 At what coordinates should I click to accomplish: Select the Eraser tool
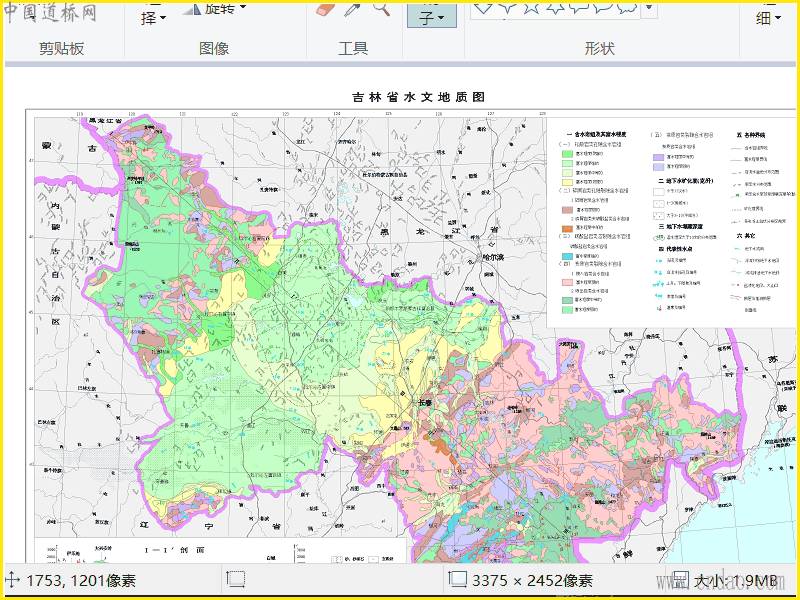pyautogui.click(x=325, y=10)
